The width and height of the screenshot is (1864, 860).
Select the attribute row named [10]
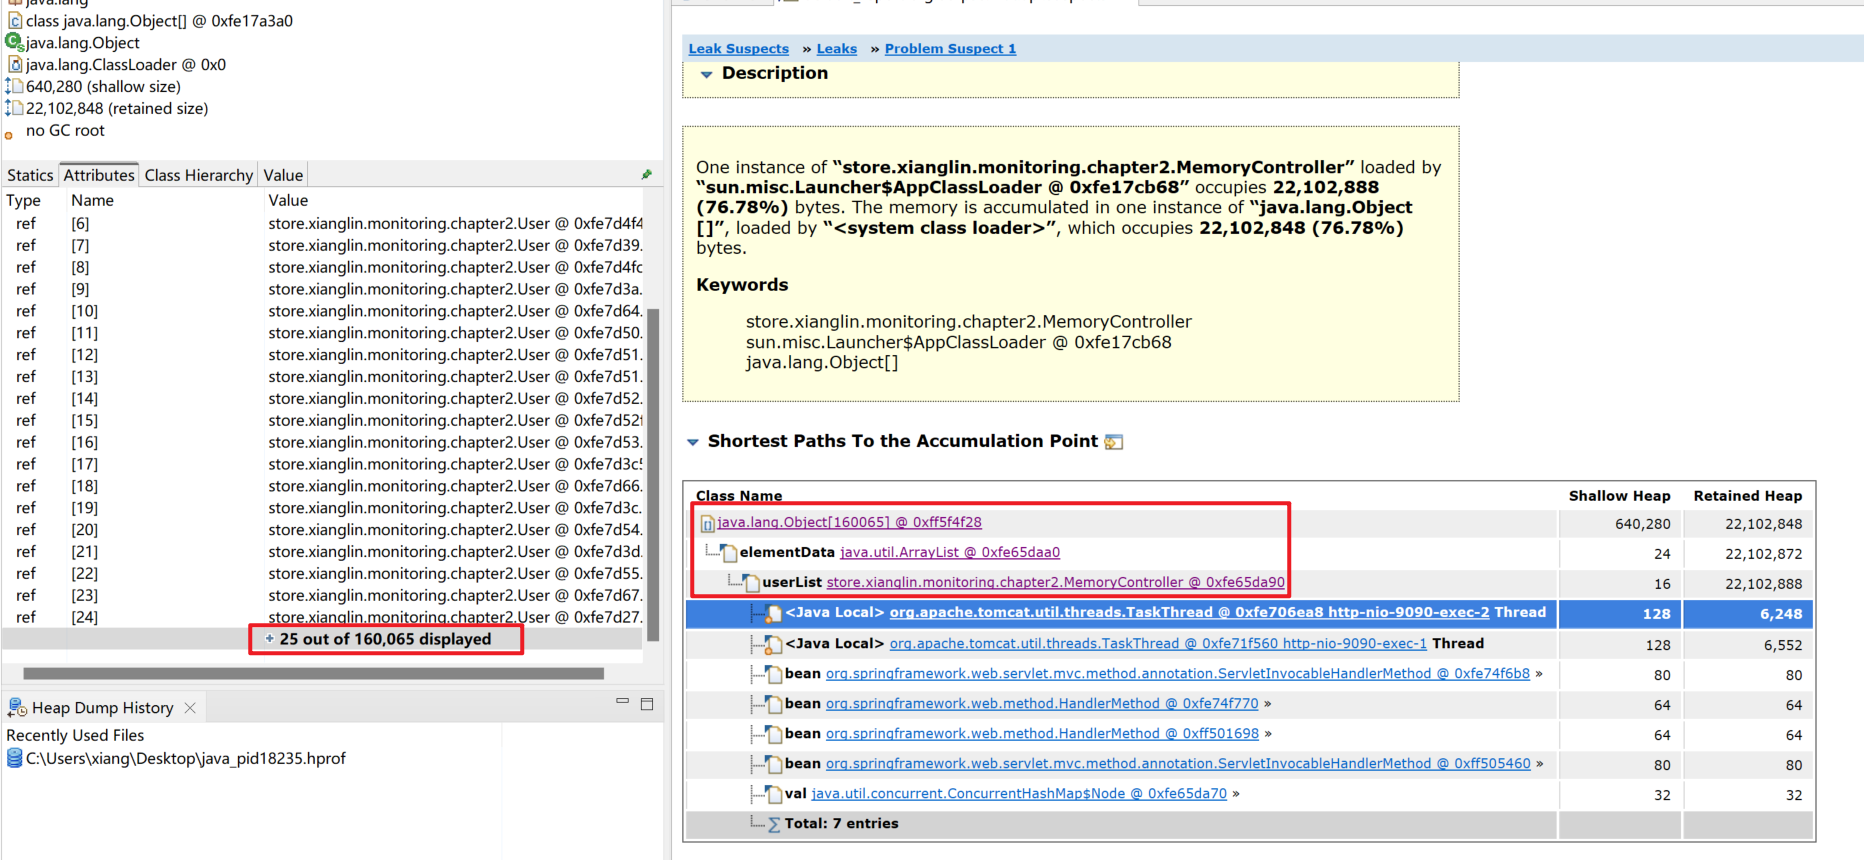coord(323,311)
